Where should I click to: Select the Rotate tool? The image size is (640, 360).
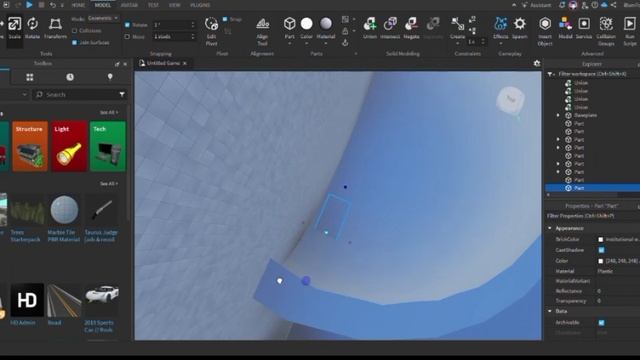pyautogui.click(x=33, y=27)
